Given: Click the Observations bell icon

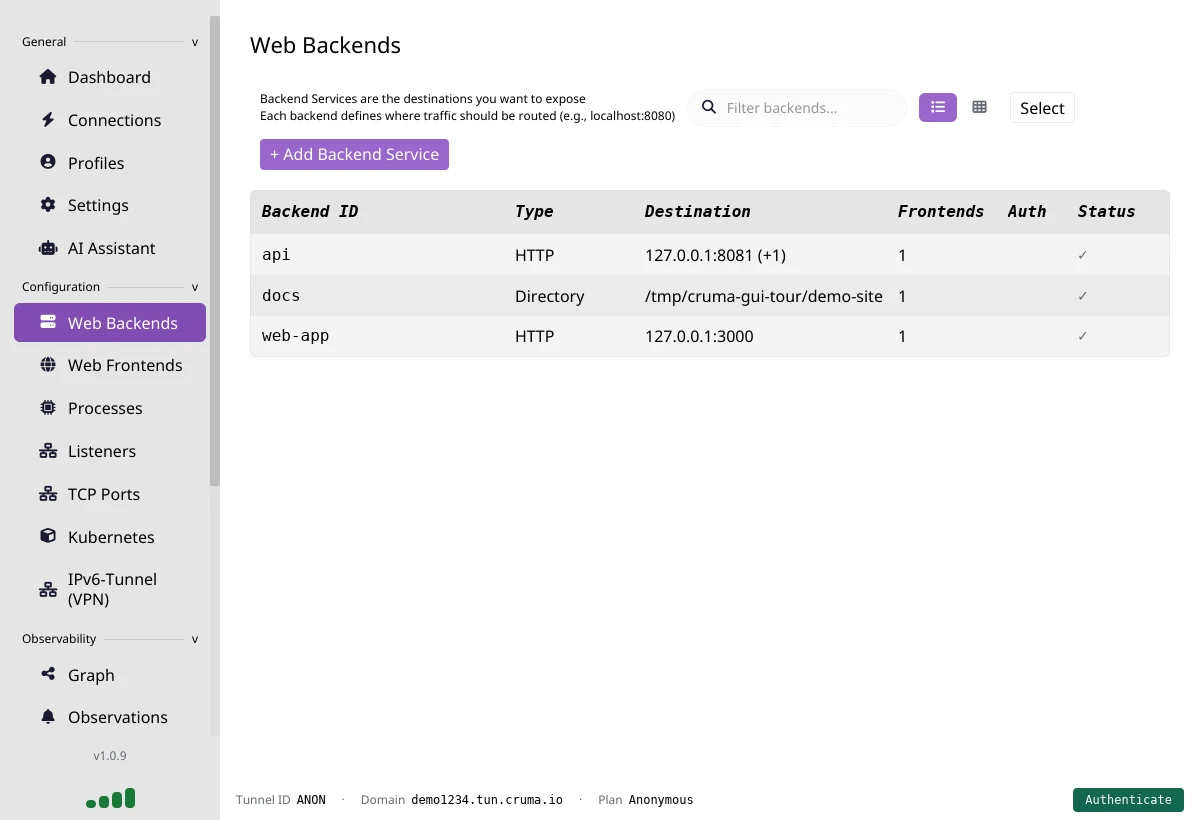Looking at the screenshot, I should tap(48, 717).
